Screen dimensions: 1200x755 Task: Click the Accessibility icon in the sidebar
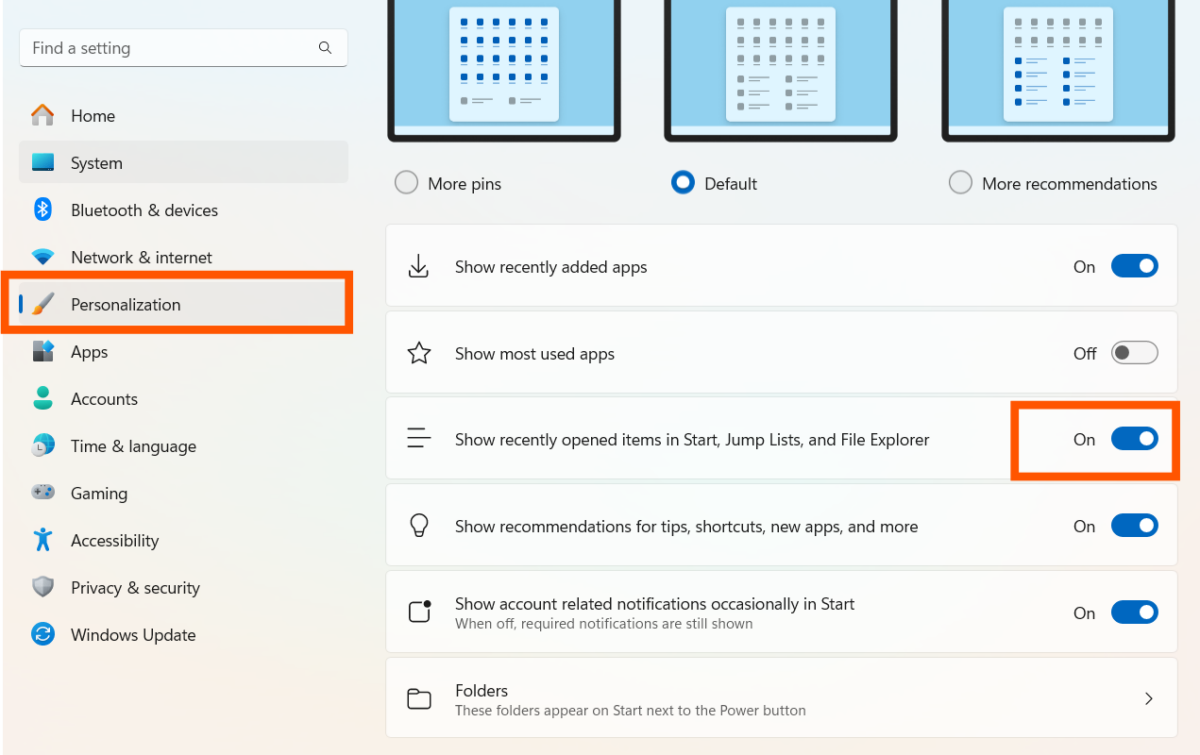(44, 540)
